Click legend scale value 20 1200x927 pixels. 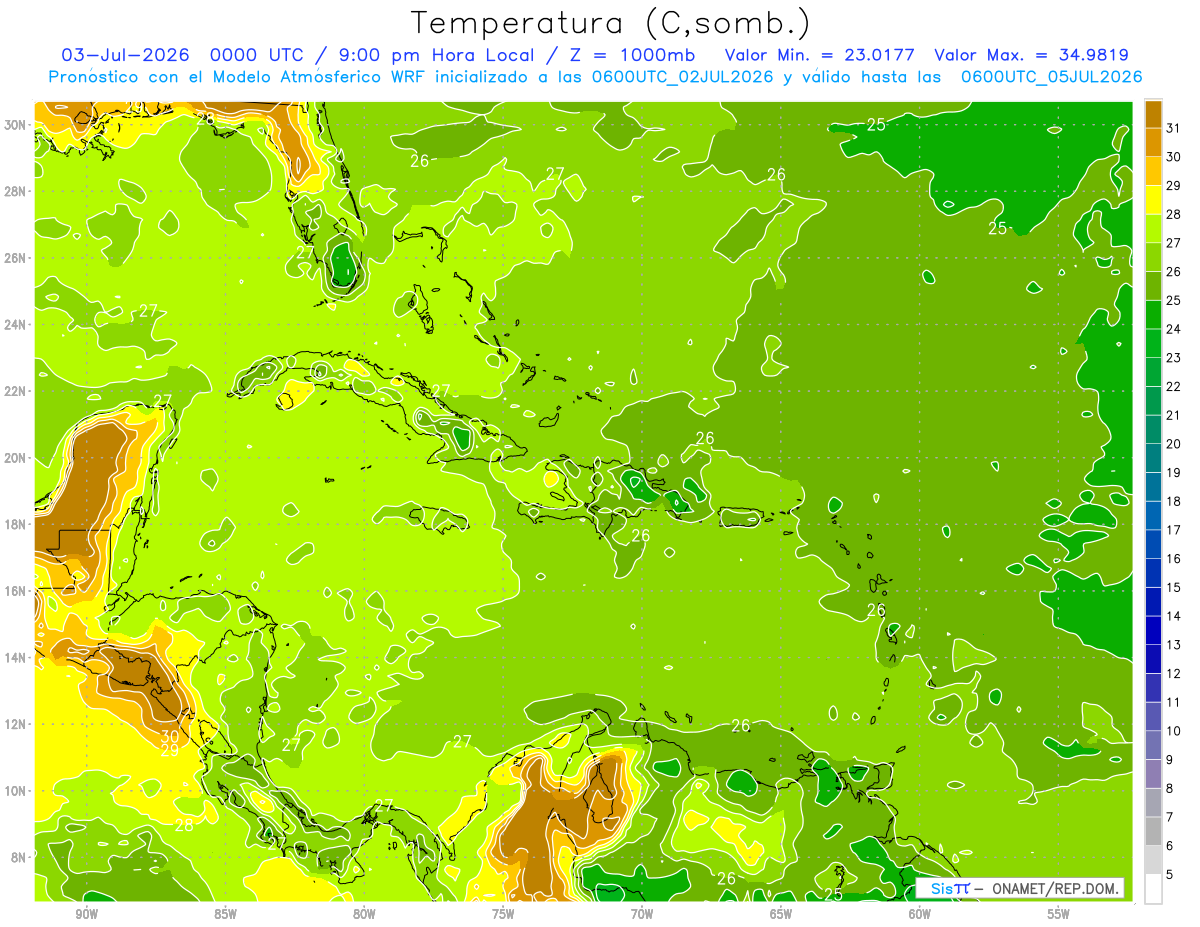coord(1173,444)
